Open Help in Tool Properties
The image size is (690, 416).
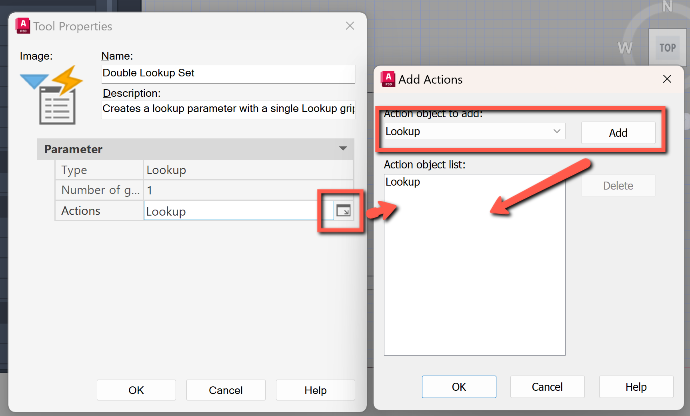click(x=315, y=390)
